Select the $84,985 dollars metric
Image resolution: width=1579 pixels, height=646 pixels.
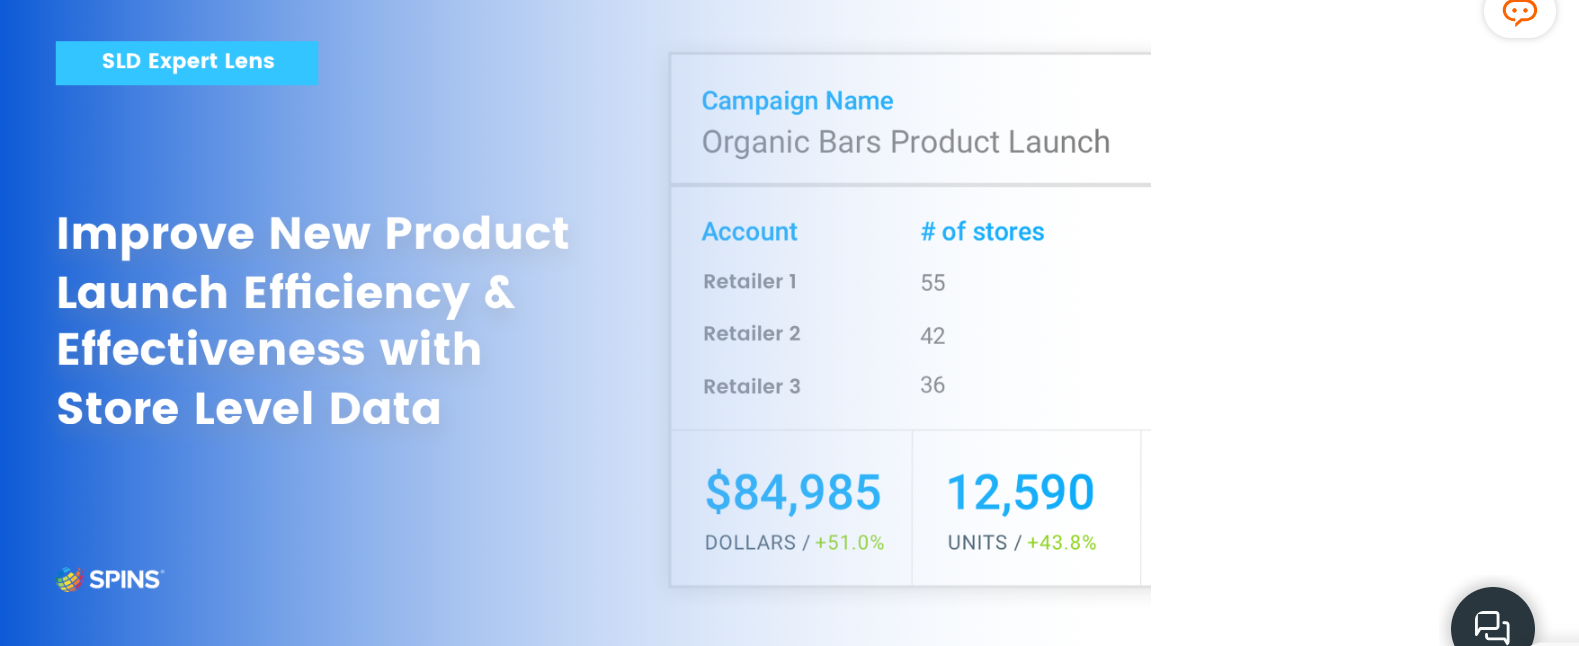point(793,491)
